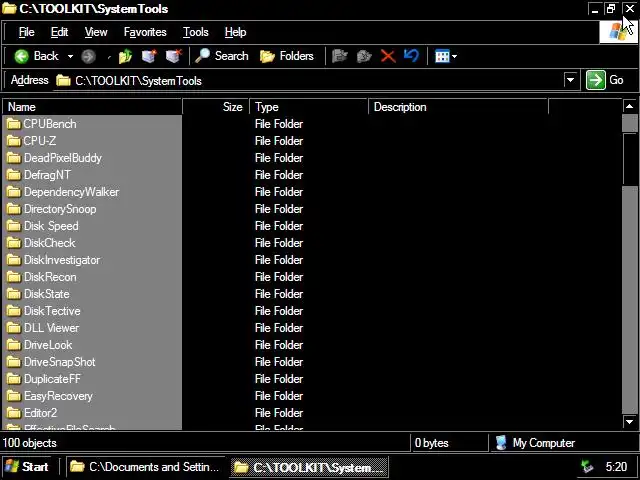
Task: Click the DuplicateFF folder name
Action: click(x=52, y=379)
